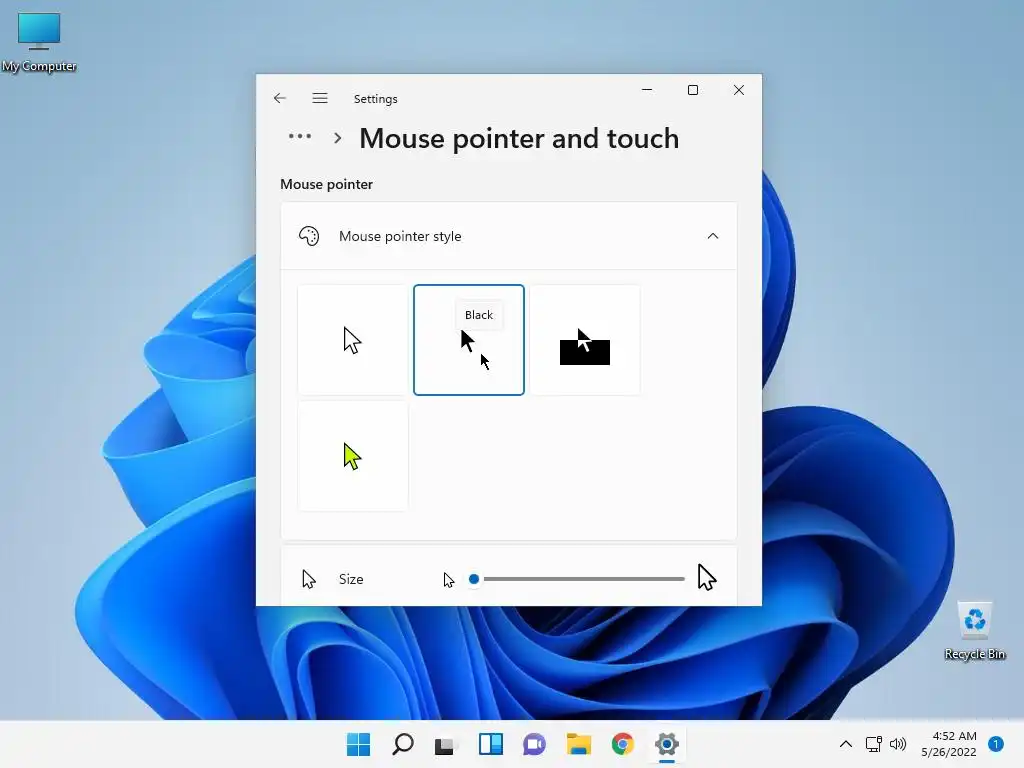Open taskbar Search
This screenshot has height=768, width=1024.
[x=402, y=744]
